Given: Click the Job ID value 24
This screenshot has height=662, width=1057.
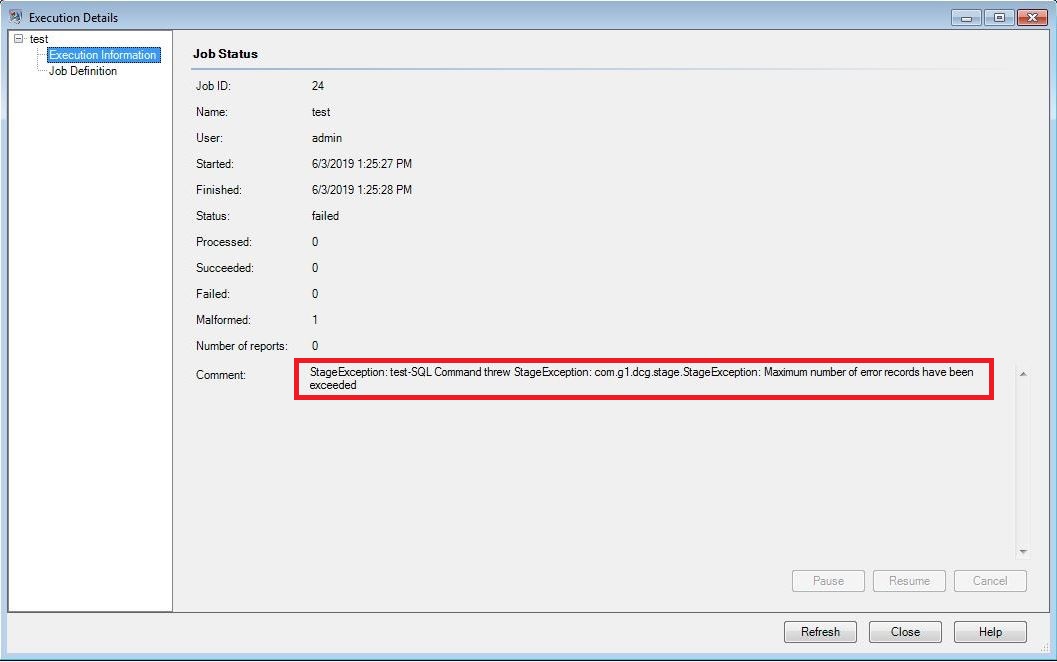Looking at the screenshot, I should pyautogui.click(x=318, y=86).
